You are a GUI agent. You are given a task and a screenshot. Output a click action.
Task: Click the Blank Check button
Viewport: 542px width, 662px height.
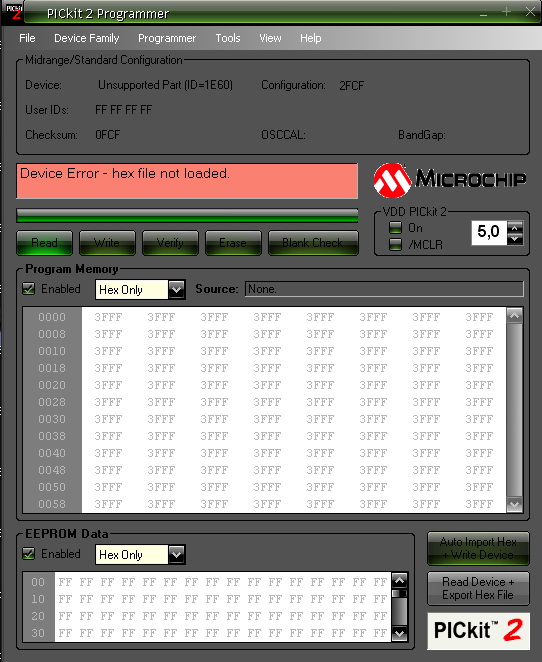[x=313, y=243]
